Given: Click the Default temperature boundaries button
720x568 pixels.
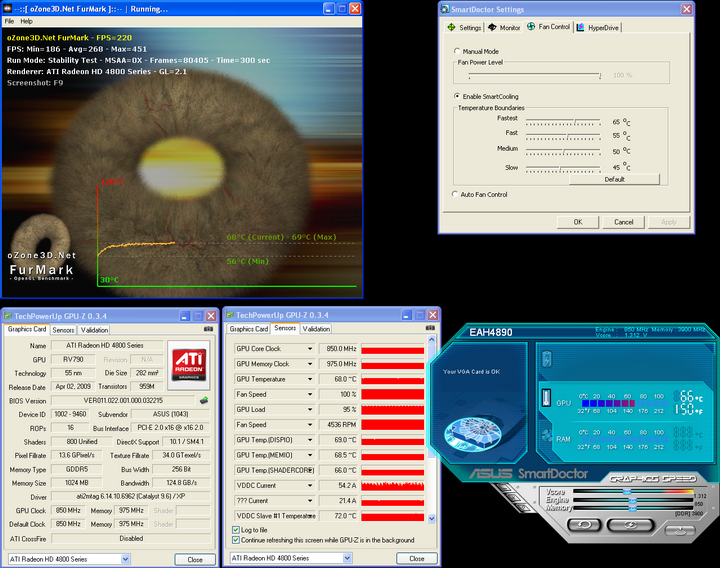Looking at the screenshot, I should (614, 180).
